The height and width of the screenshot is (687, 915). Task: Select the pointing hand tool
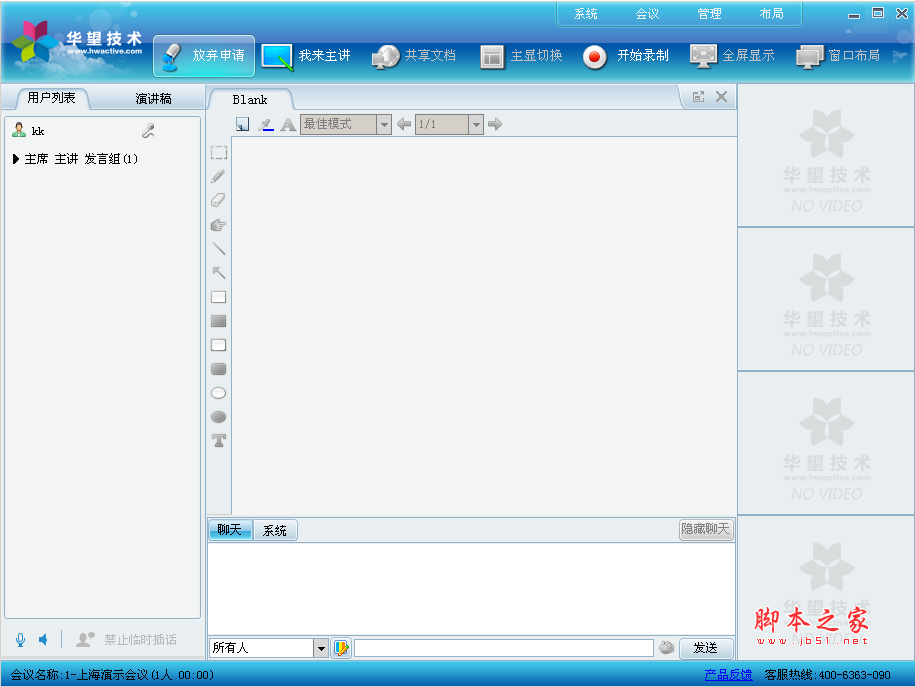[218, 225]
